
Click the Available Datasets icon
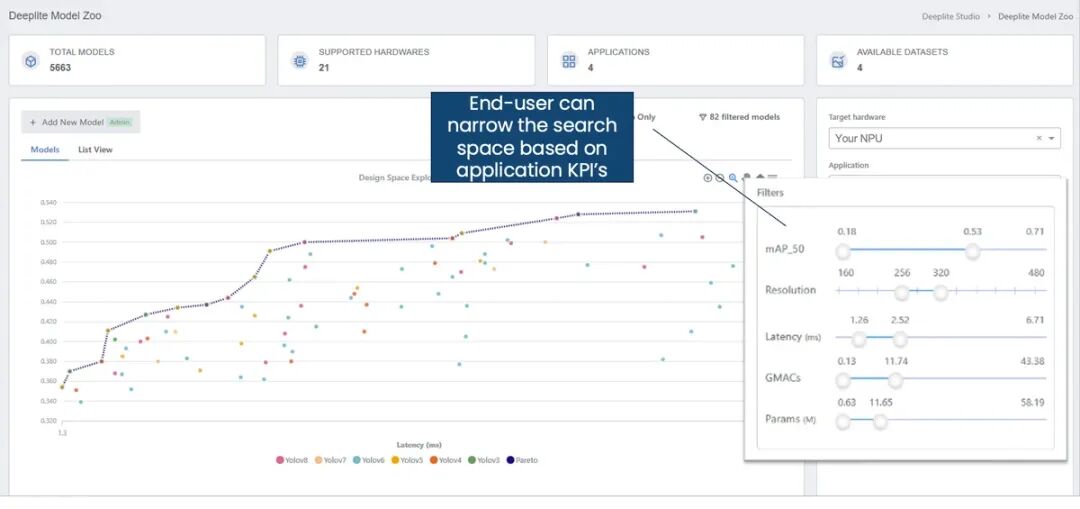[838, 61]
